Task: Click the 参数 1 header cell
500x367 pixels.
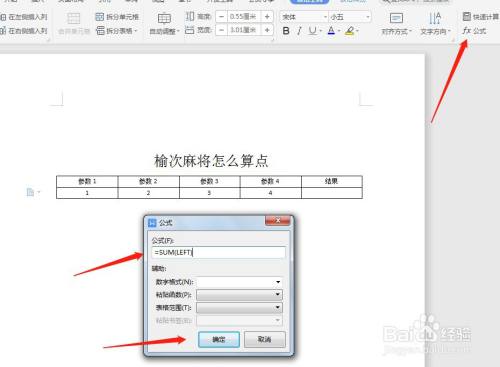Action: (x=87, y=181)
